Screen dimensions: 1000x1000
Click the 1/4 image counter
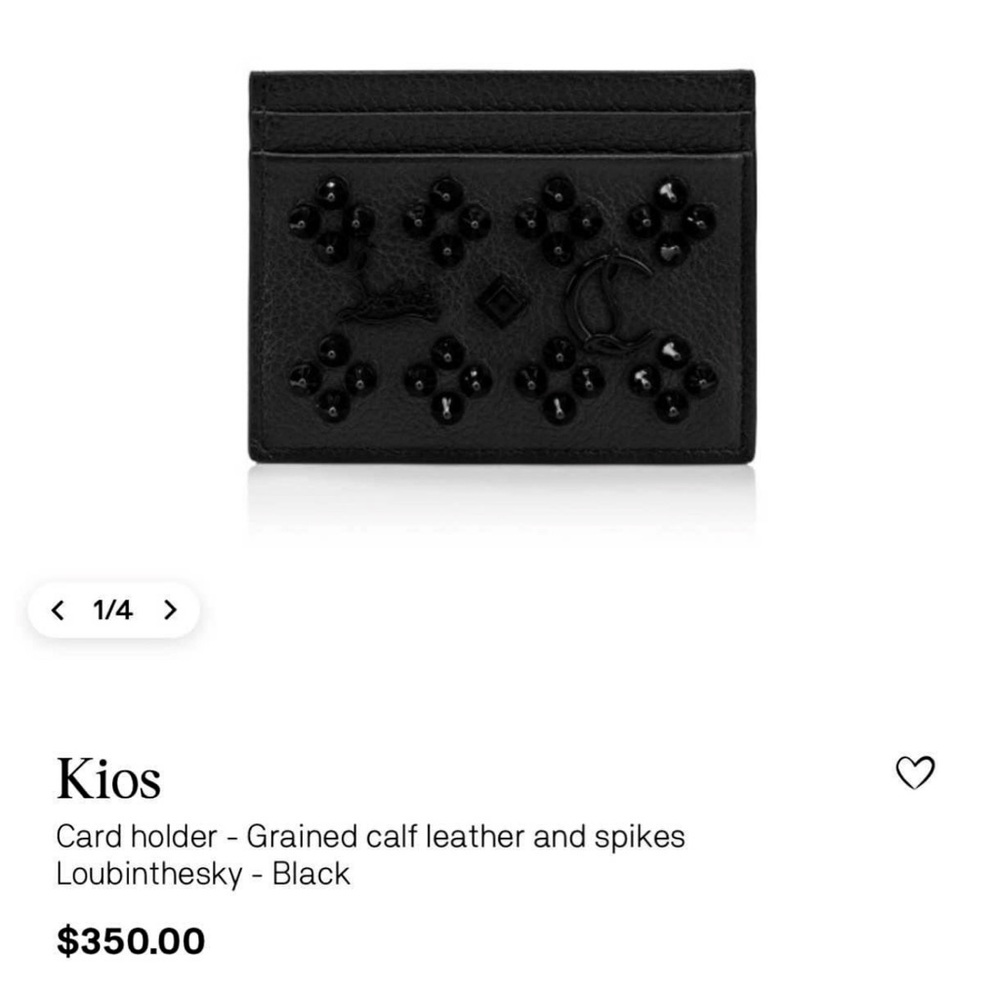[113, 609]
